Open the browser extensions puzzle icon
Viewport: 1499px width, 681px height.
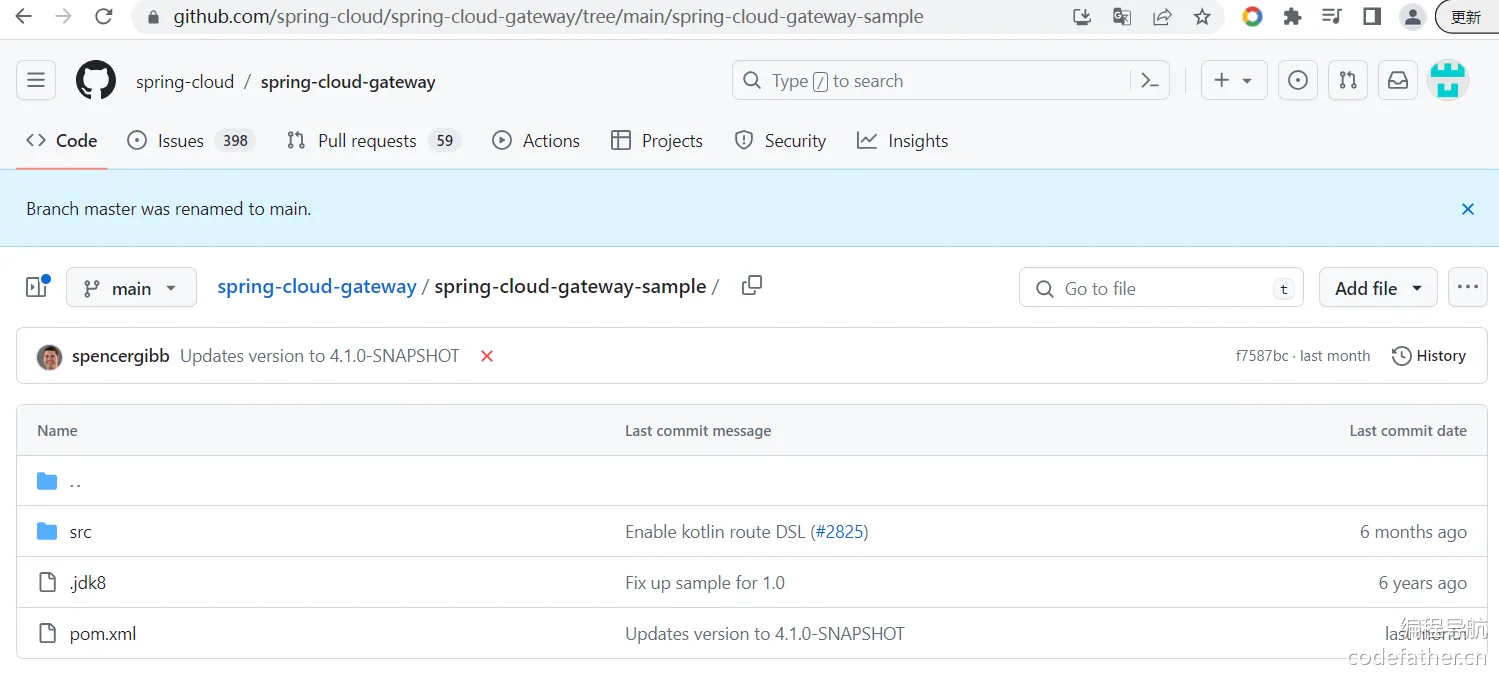[x=1292, y=17]
